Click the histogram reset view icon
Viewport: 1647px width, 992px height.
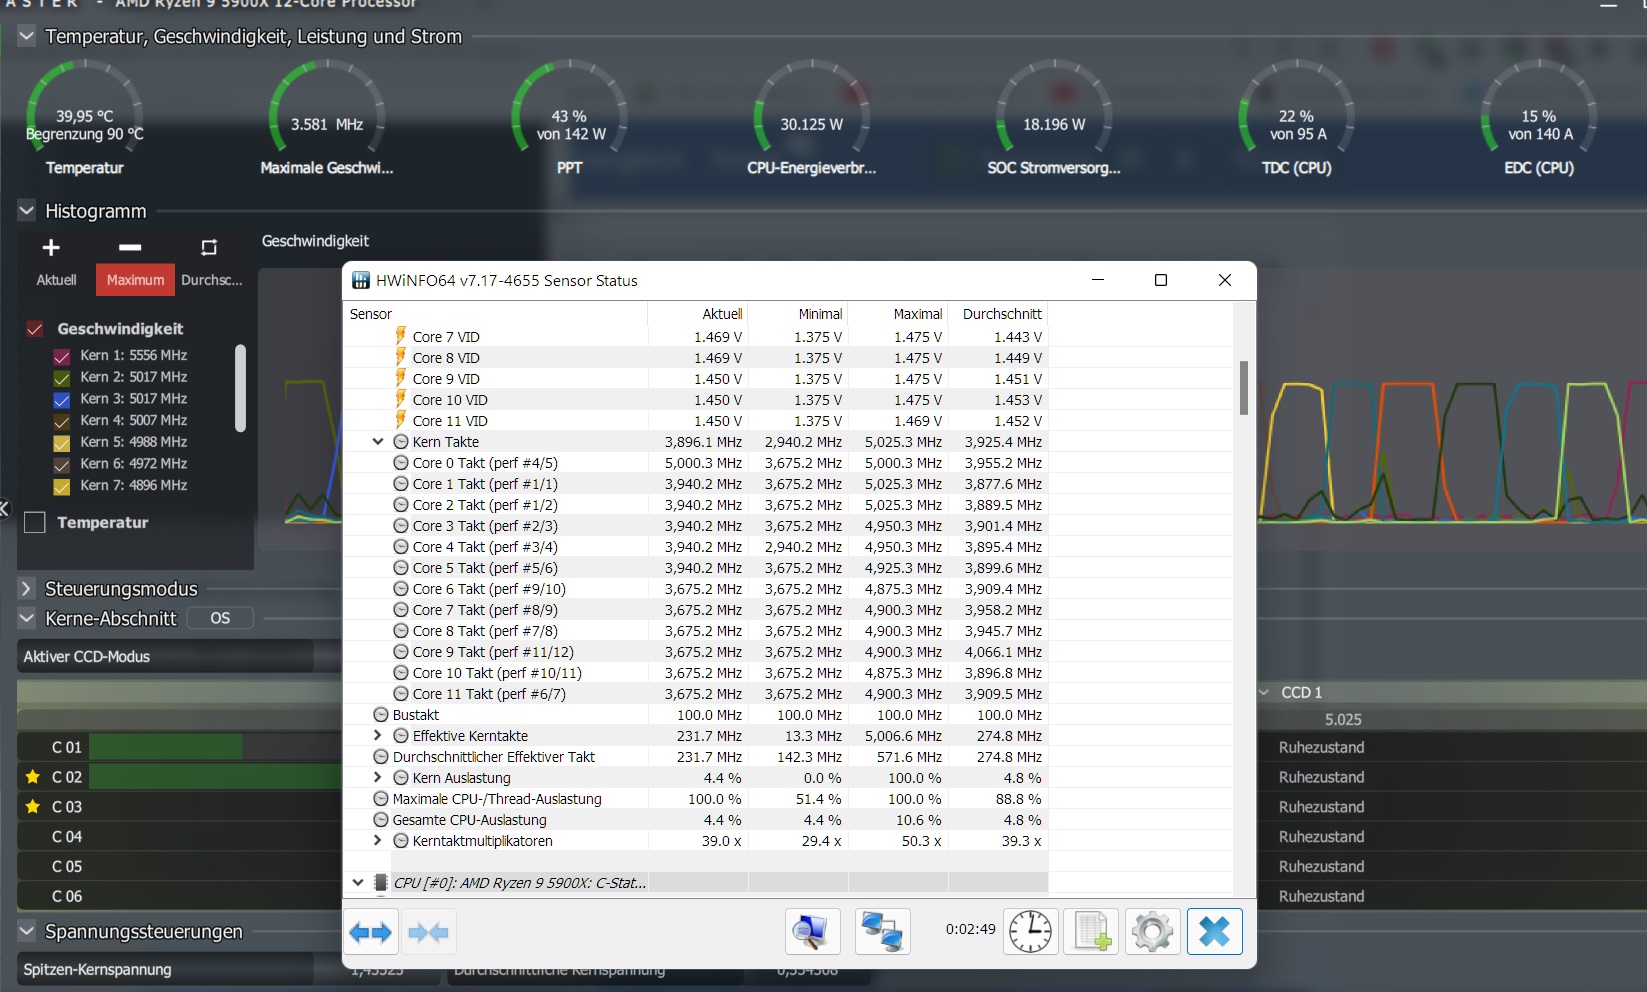pos(209,247)
